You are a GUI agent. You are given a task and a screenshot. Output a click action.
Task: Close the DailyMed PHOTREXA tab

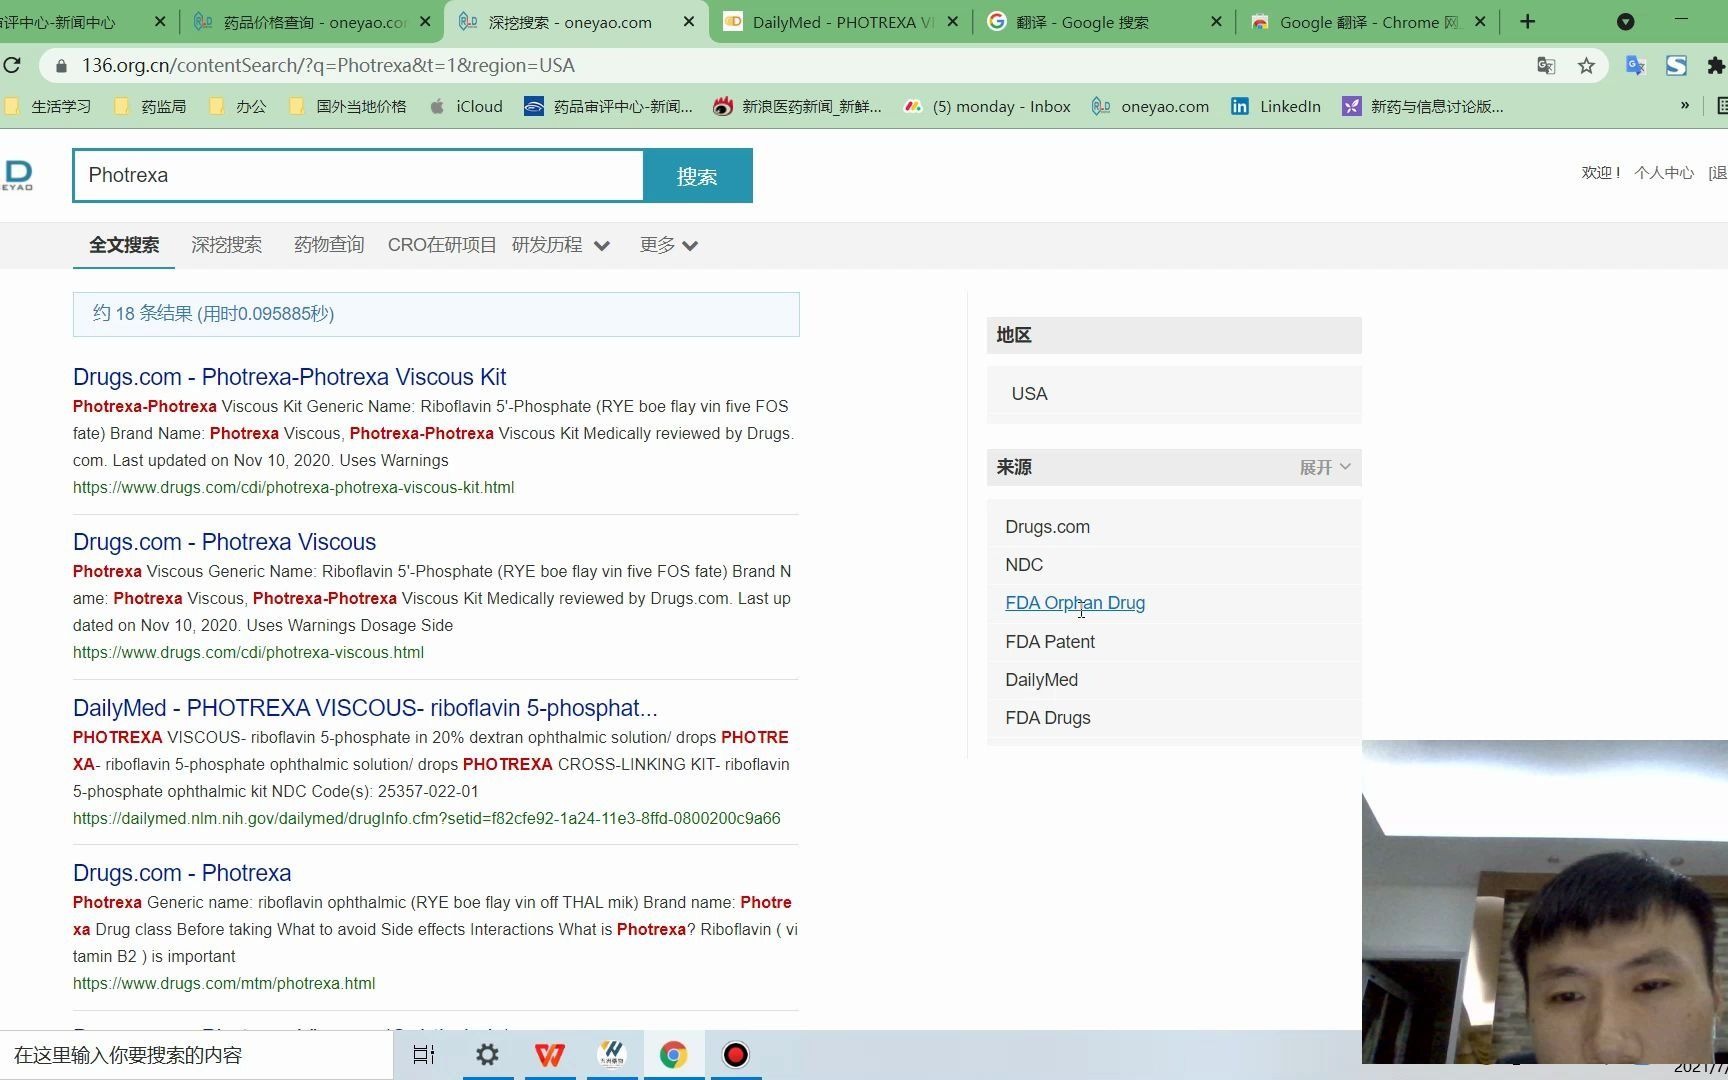(x=951, y=21)
